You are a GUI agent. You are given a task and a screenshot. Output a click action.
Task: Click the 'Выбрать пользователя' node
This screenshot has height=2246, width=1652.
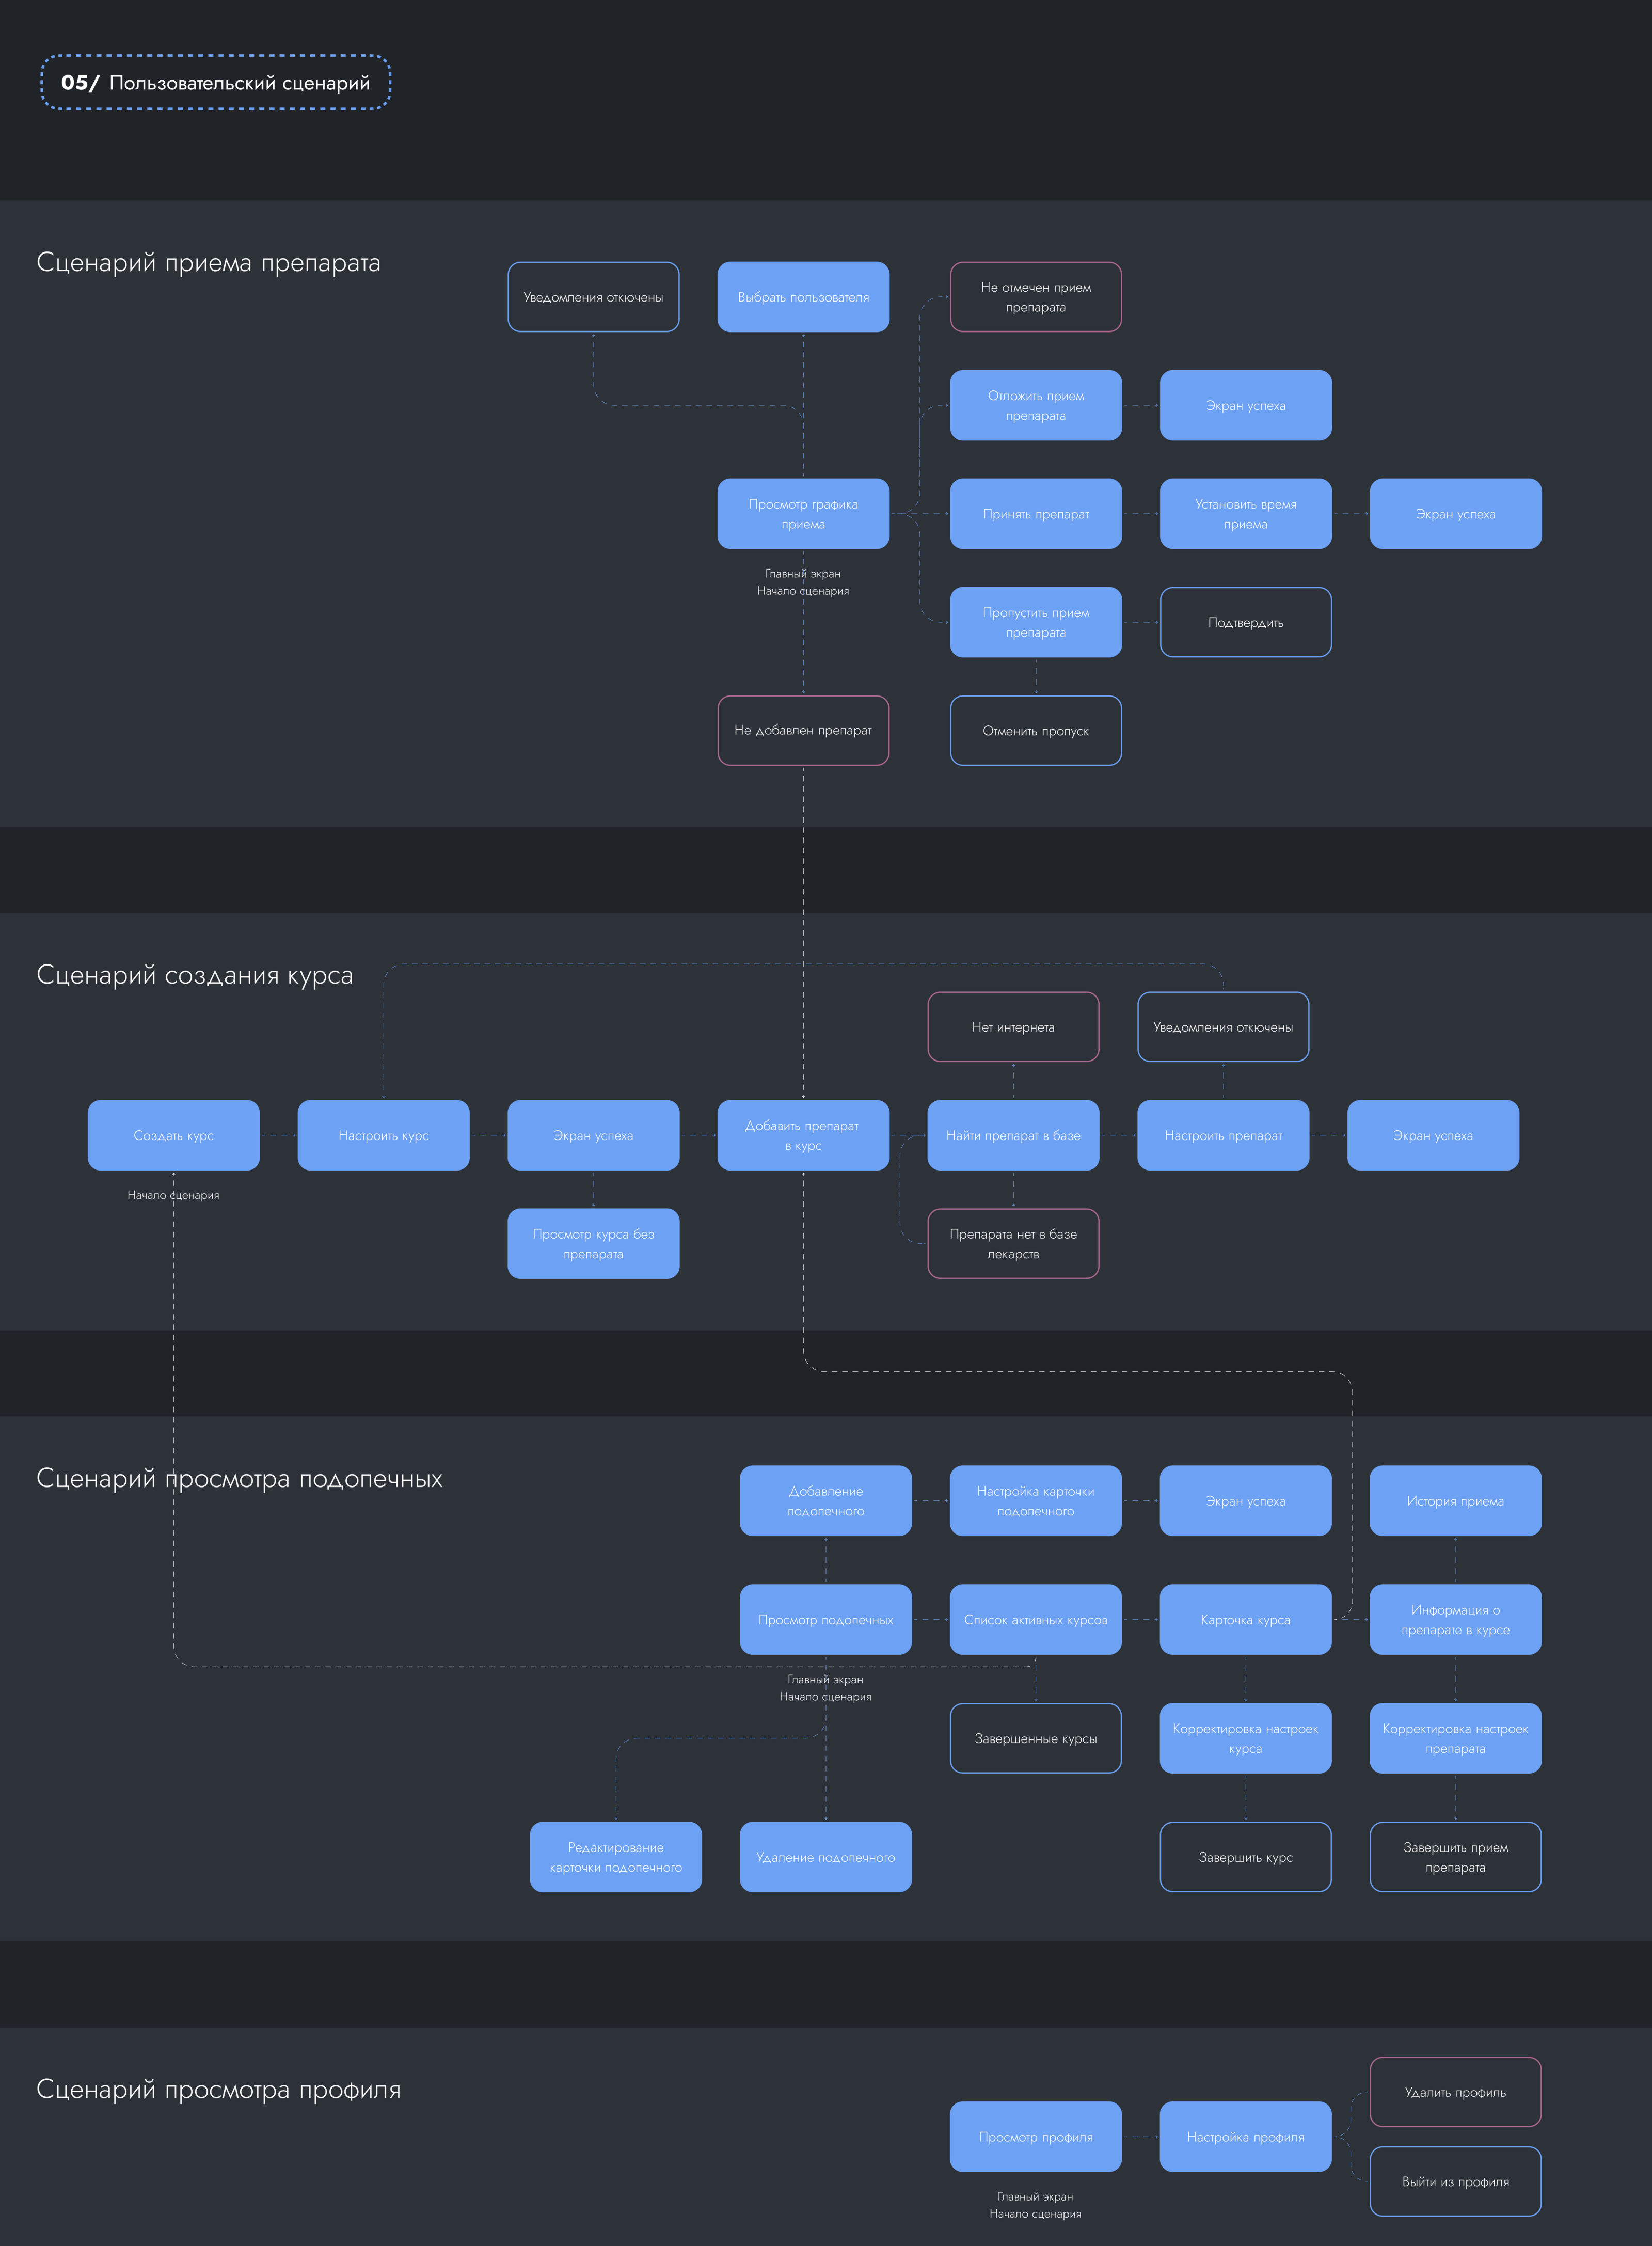tap(803, 297)
